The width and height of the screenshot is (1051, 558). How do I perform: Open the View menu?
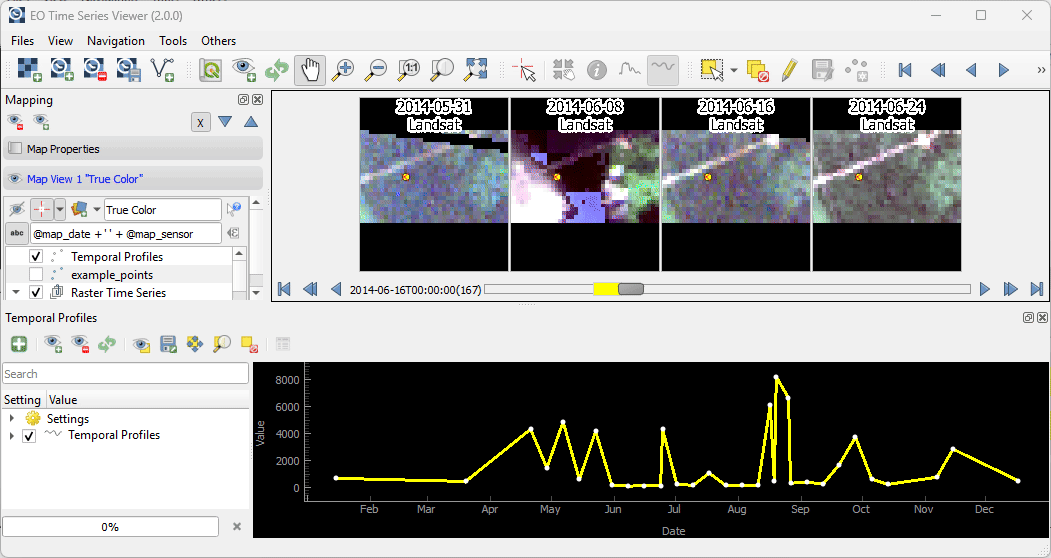pyautogui.click(x=60, y=40)
